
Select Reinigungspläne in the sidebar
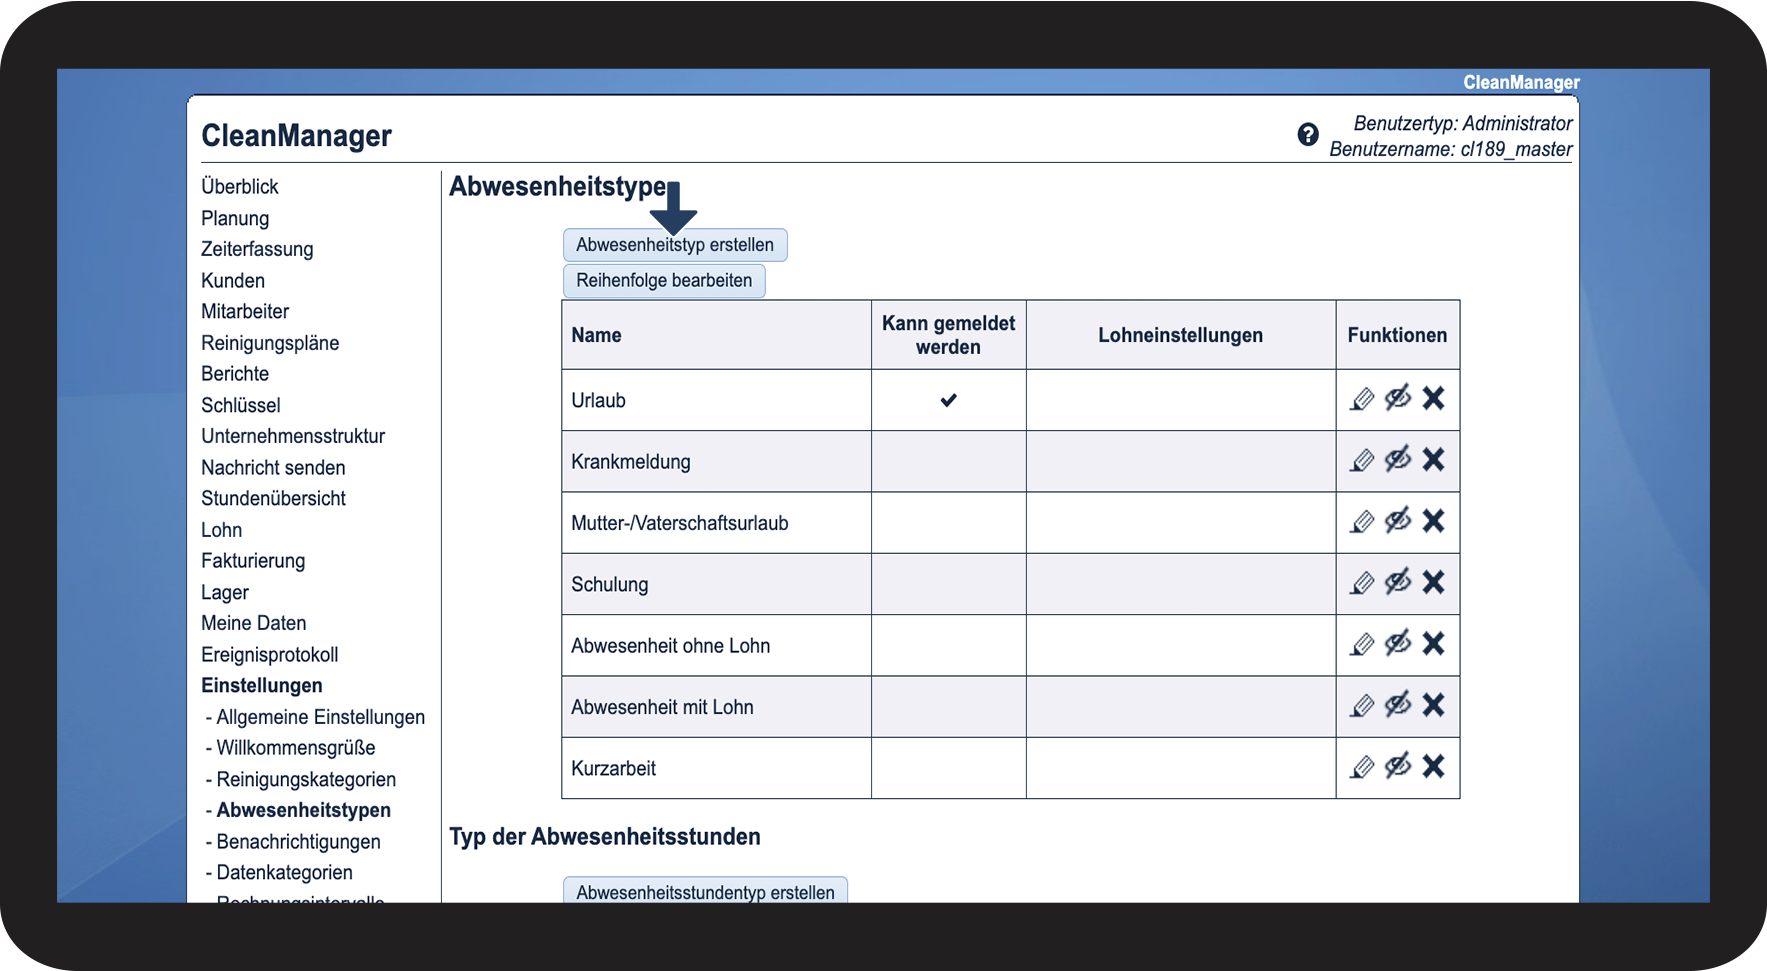point(270,343)
